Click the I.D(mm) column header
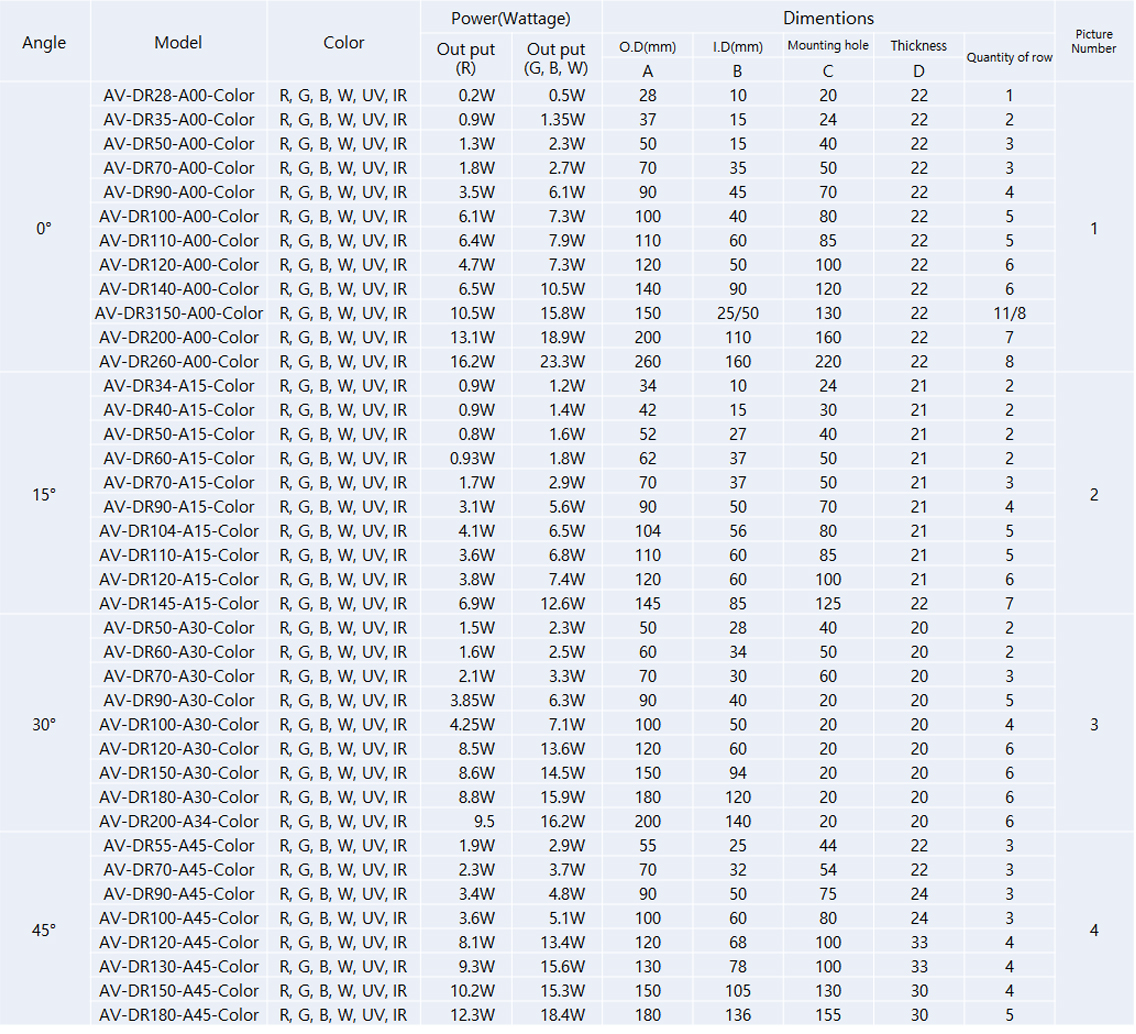 point(738,47)
